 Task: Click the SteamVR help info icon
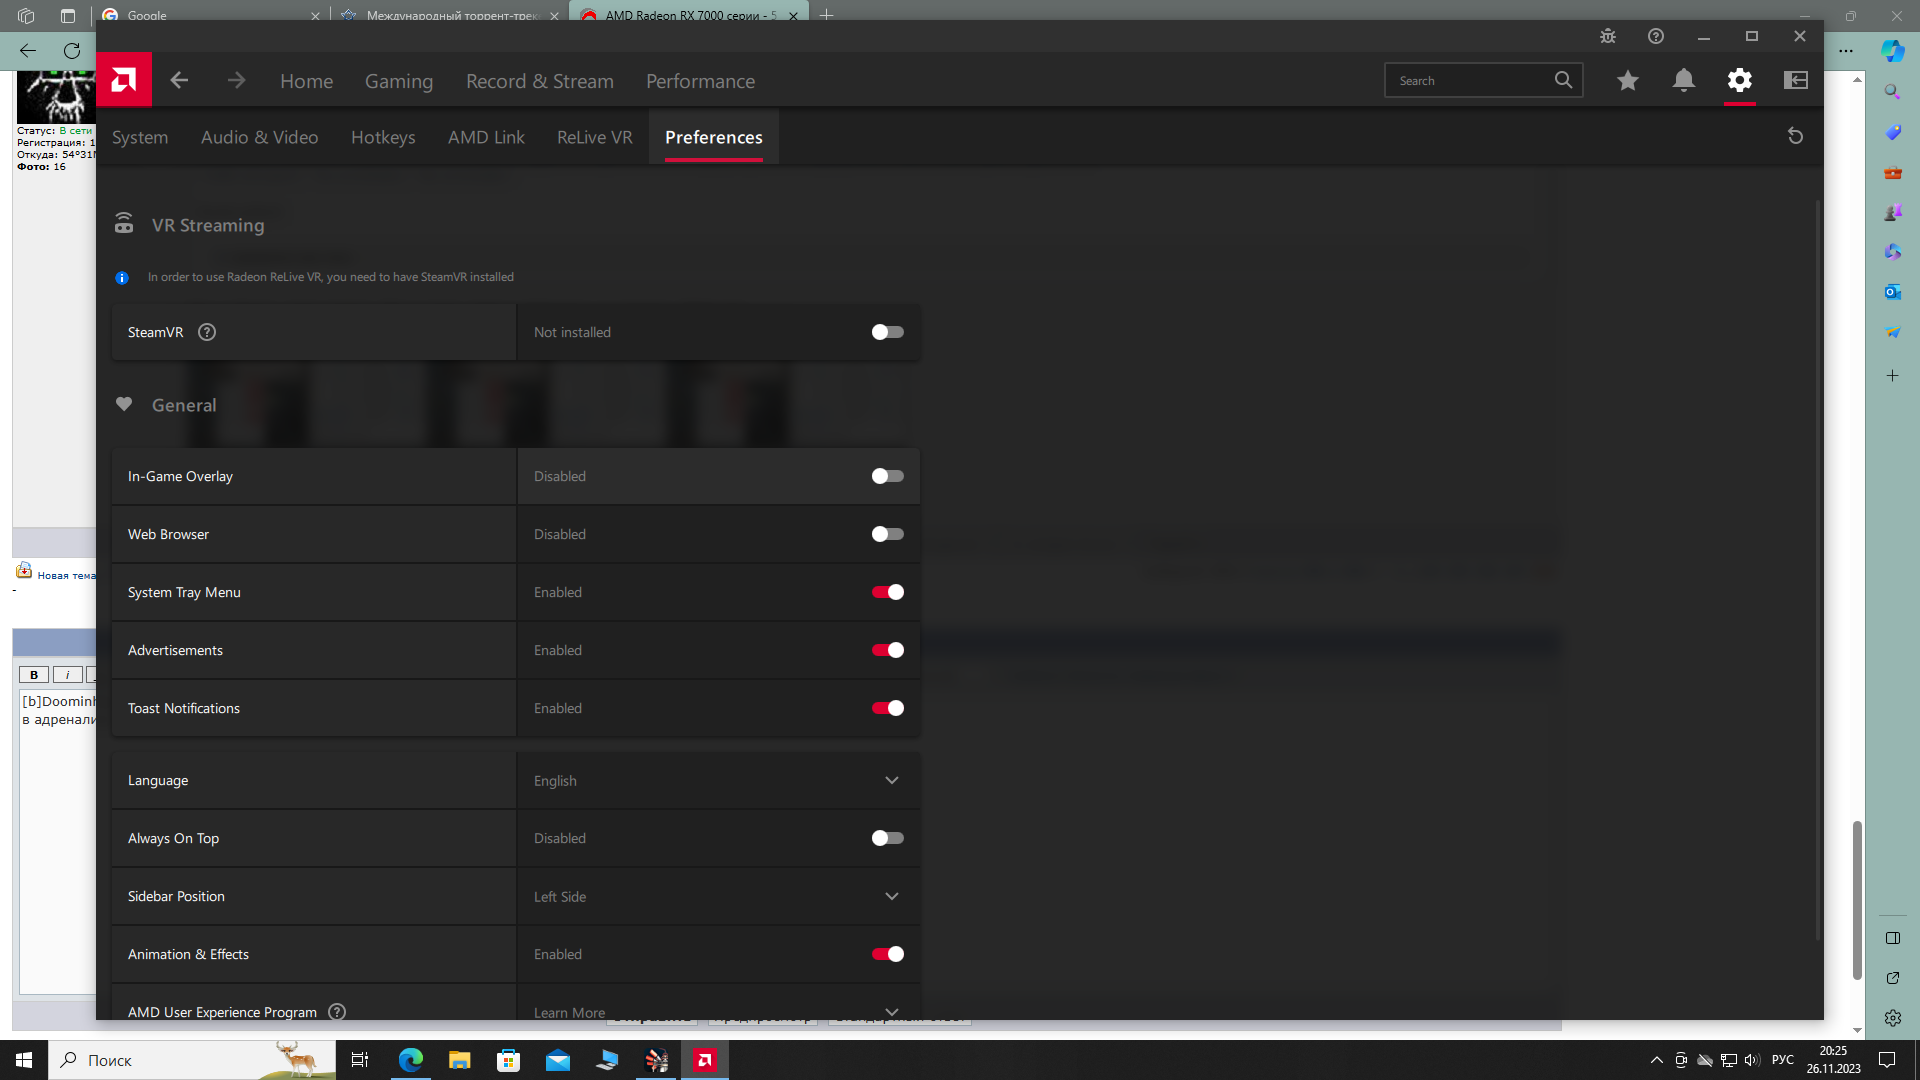(x=207, y=332)
